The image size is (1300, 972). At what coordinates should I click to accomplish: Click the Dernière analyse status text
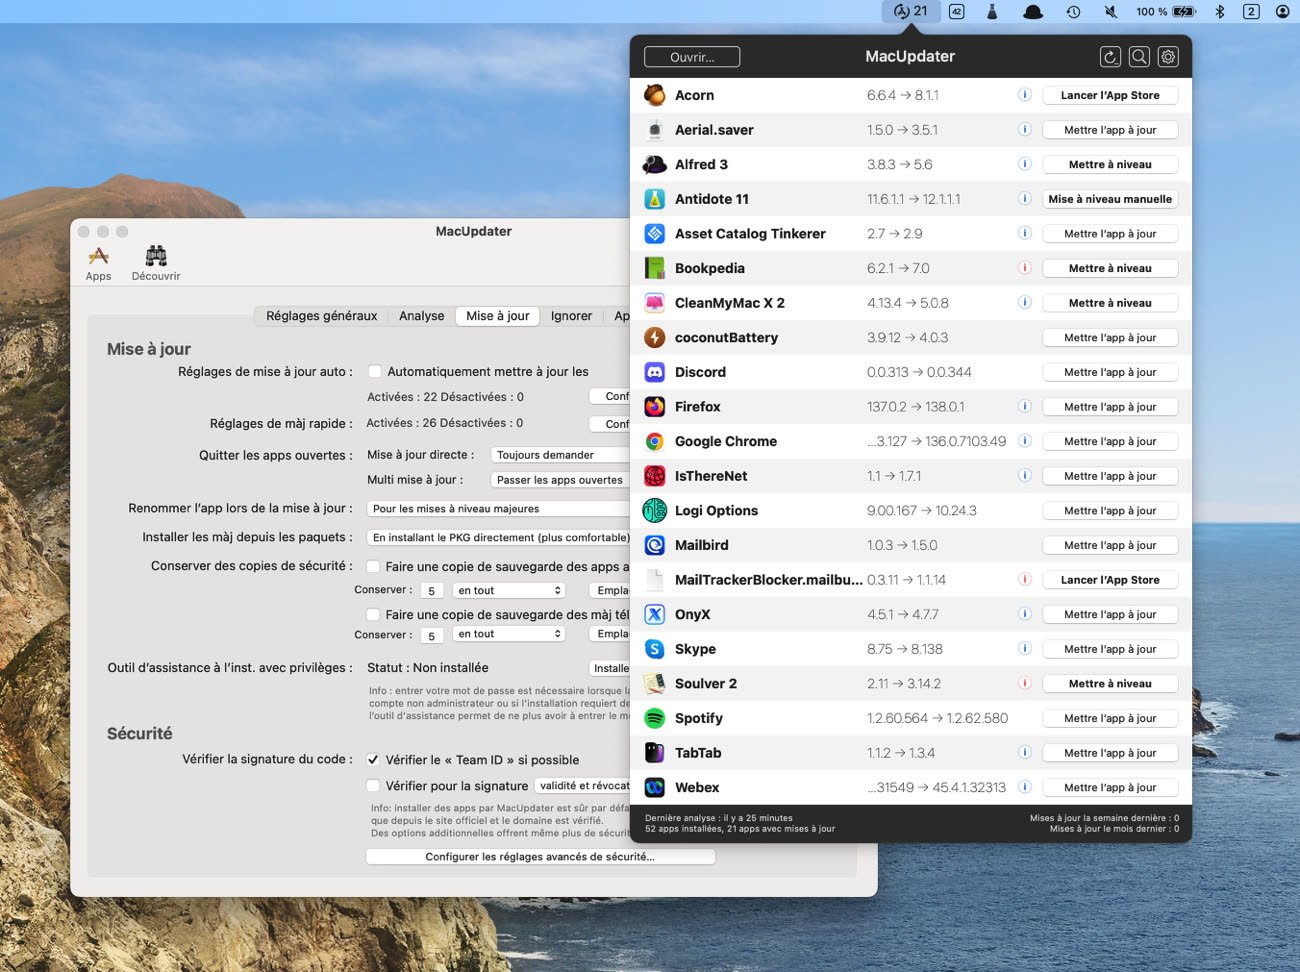pos(718,817)
